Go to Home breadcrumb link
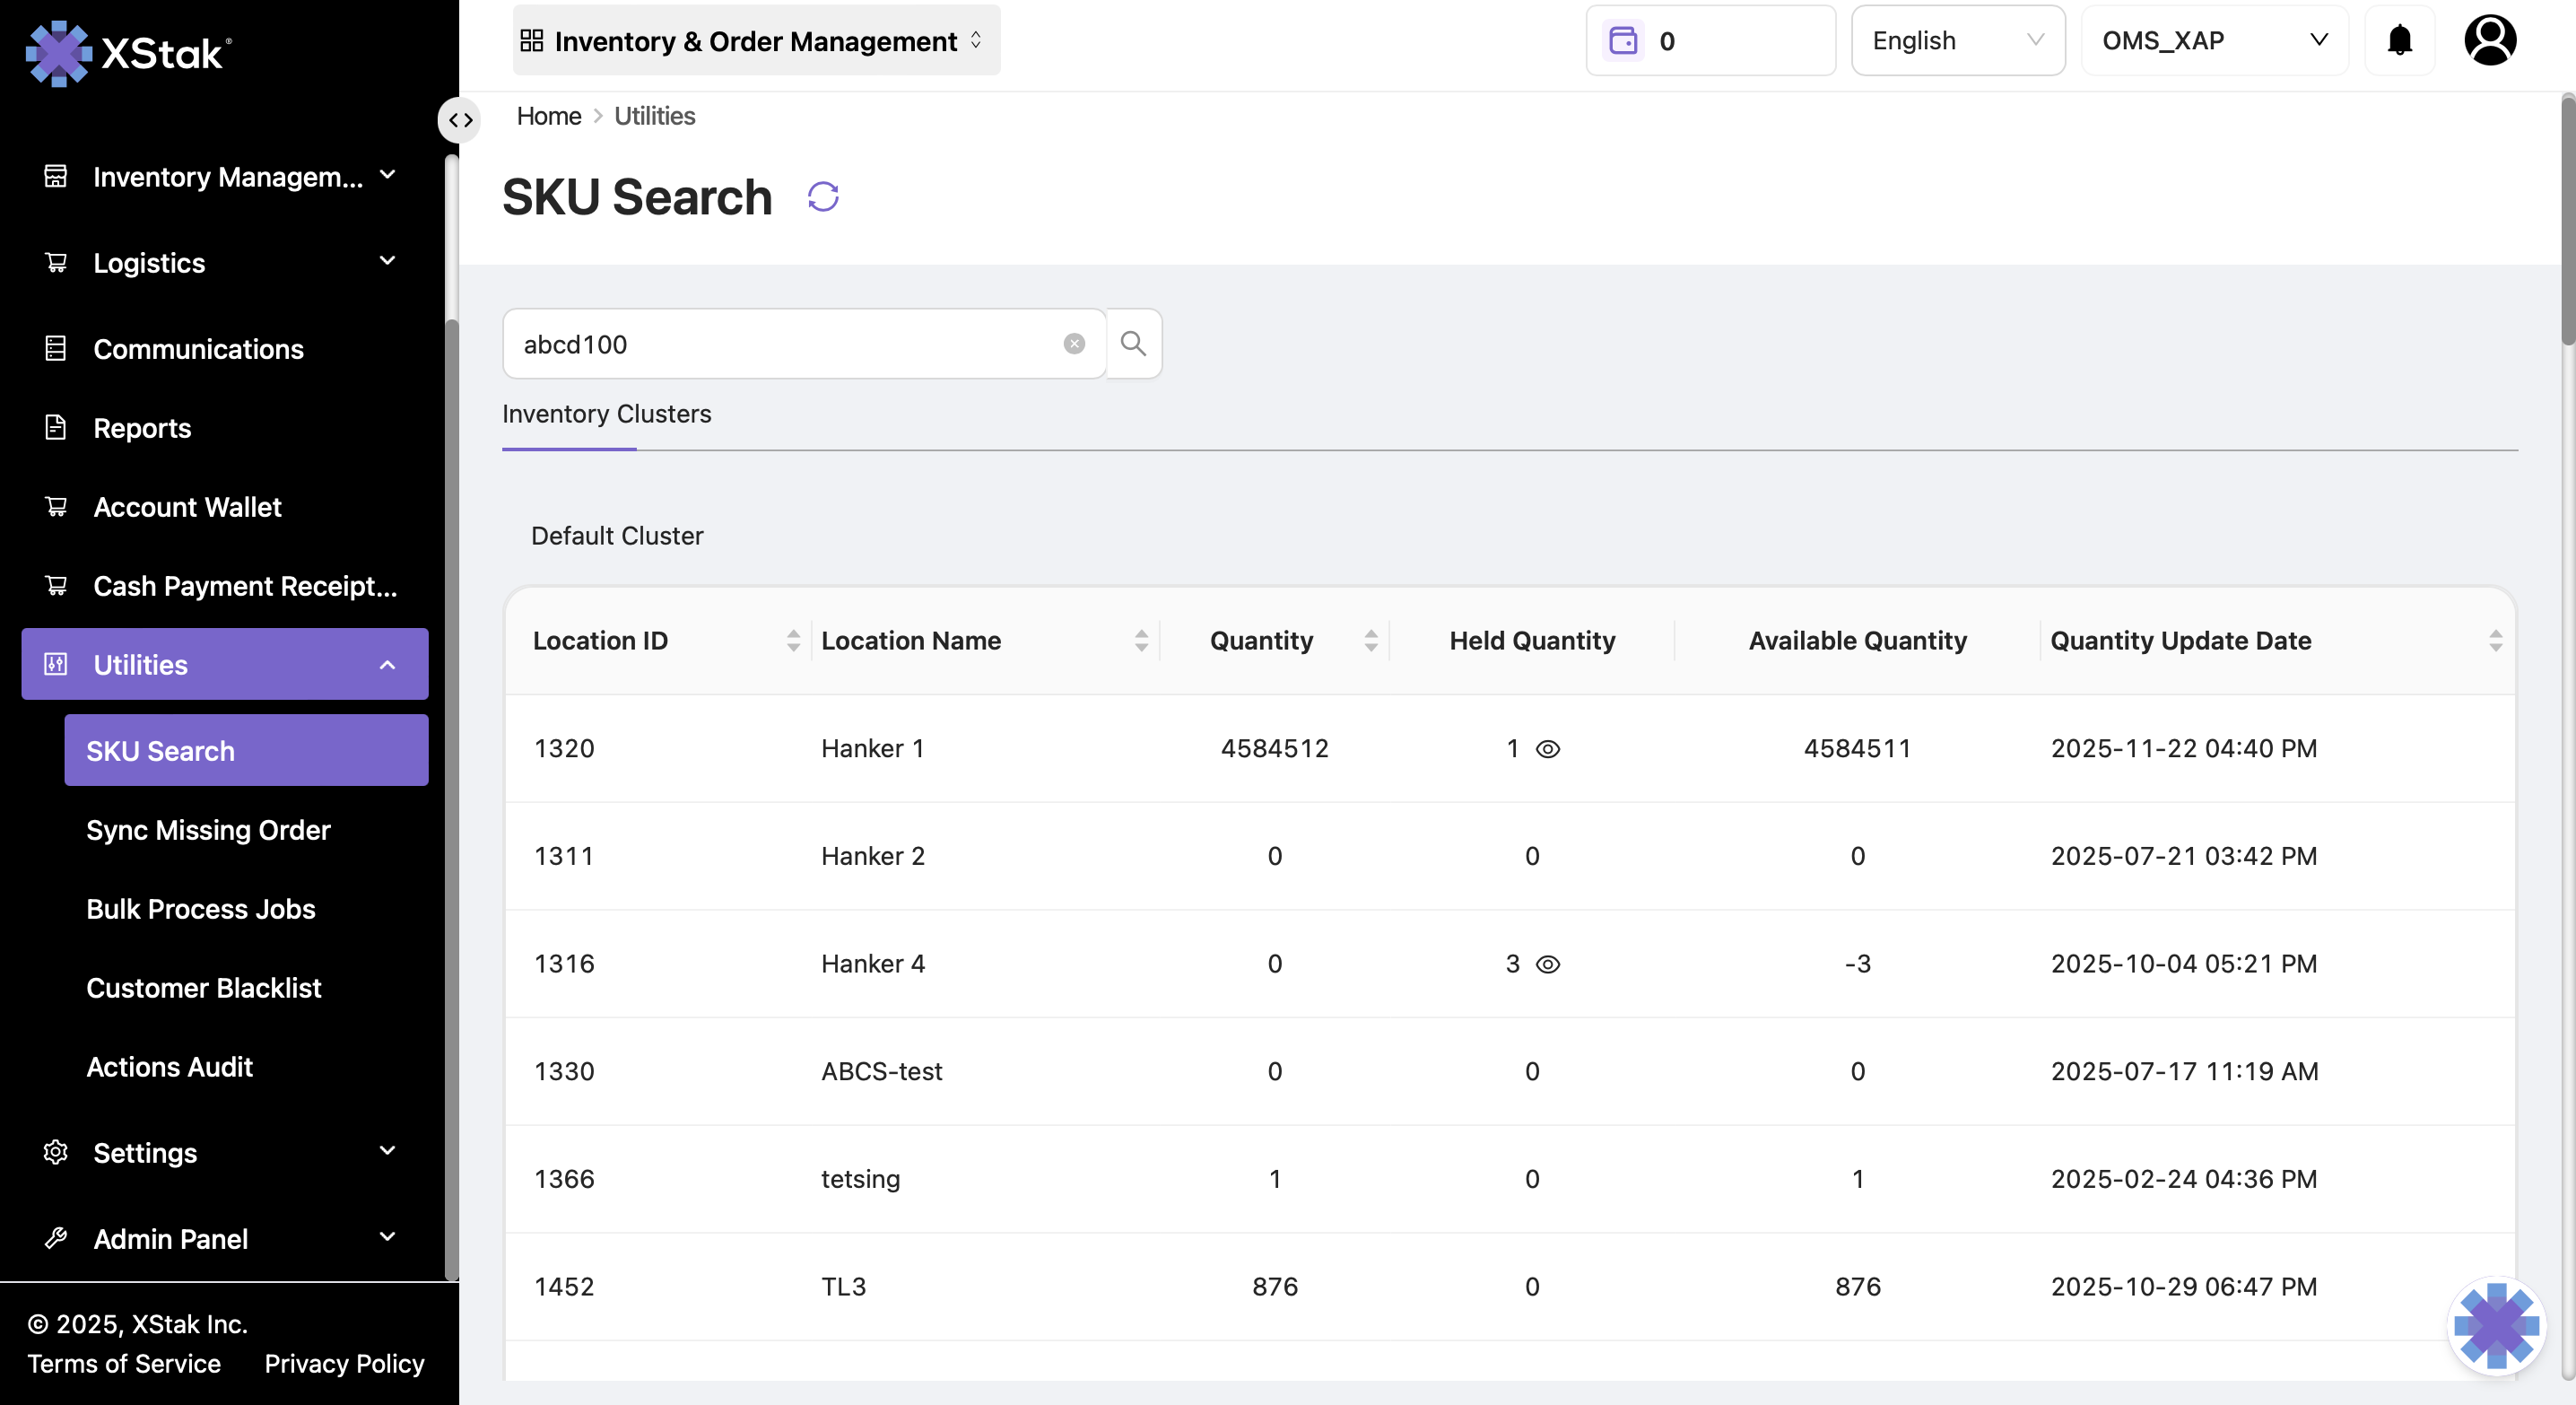This screenshot has width=2576, height=1405. [548, 116]
